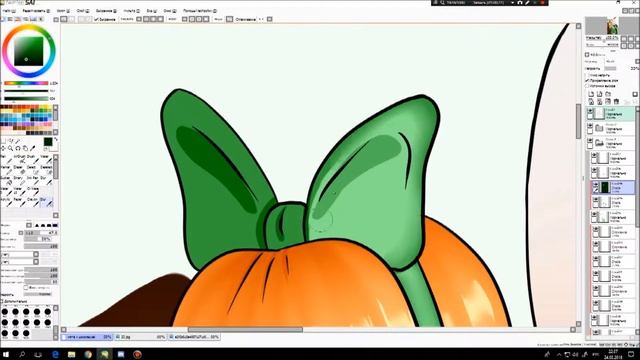This screenshot has width=640, height=360.
Task: Select the Magic Wand tool
Action: [18, 141]
